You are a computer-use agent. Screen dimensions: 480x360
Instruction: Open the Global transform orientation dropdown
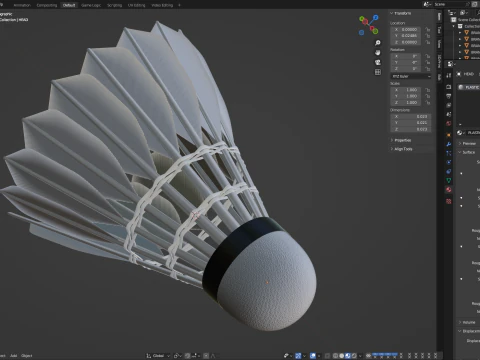pyautogui.click(x=158, y=356)
